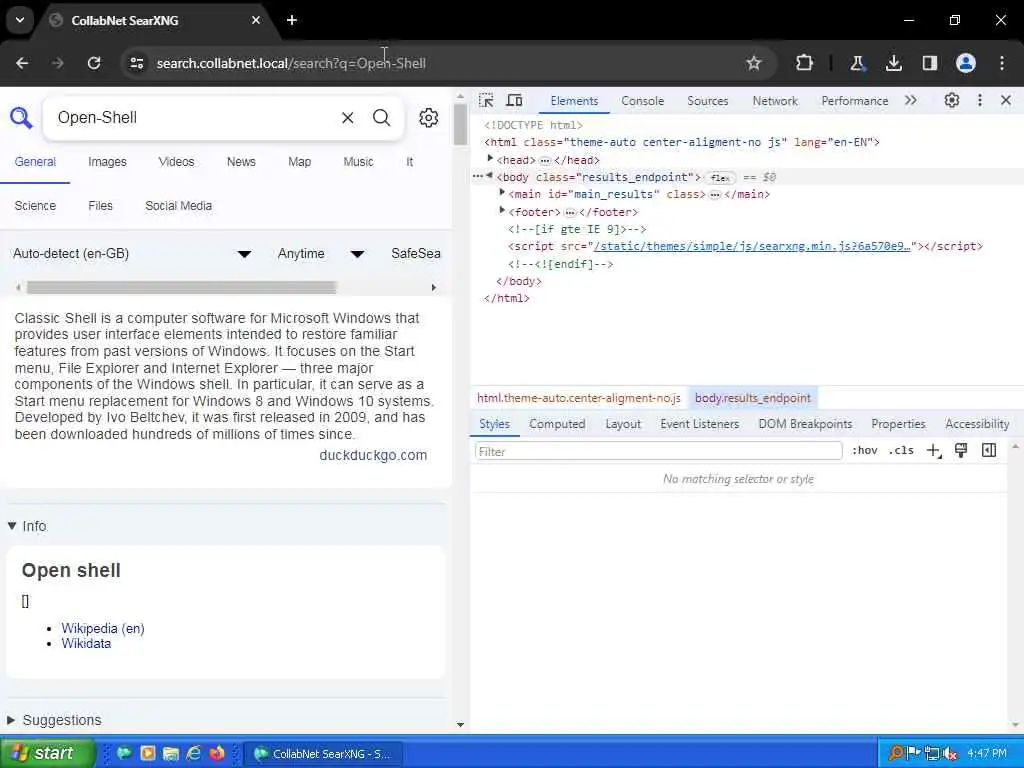1024x768 pixels.
Task: Open DevTools Network tab
Action: click(775, 101)
